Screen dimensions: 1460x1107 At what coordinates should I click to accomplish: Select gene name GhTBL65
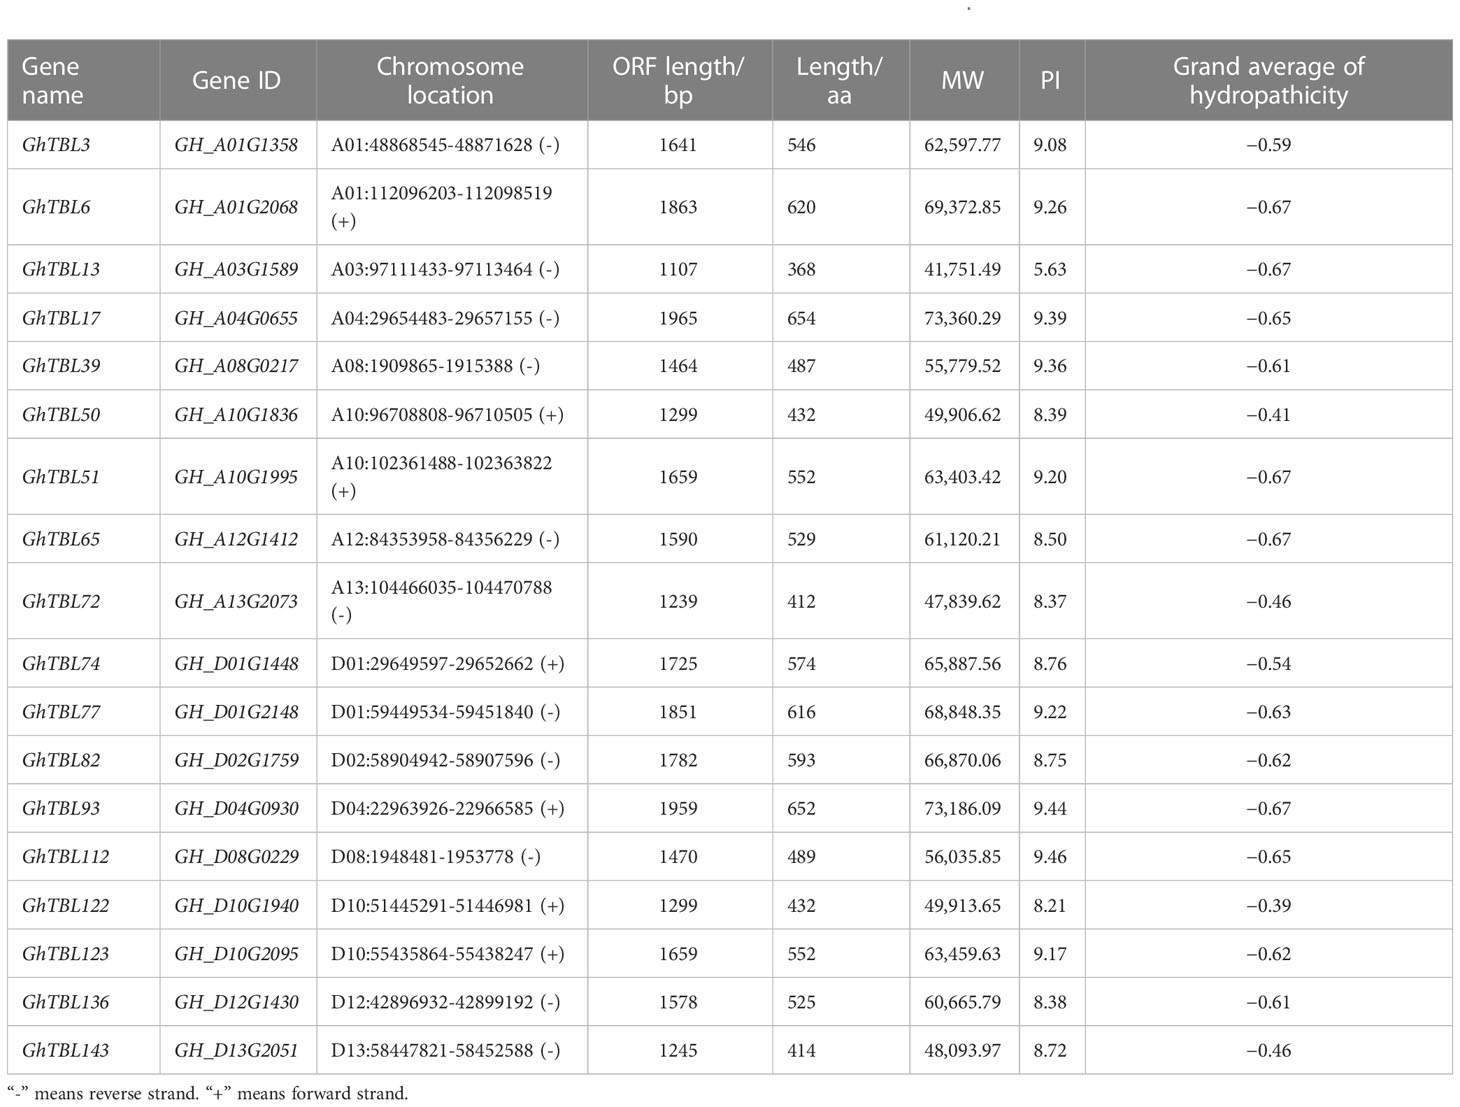61,539
